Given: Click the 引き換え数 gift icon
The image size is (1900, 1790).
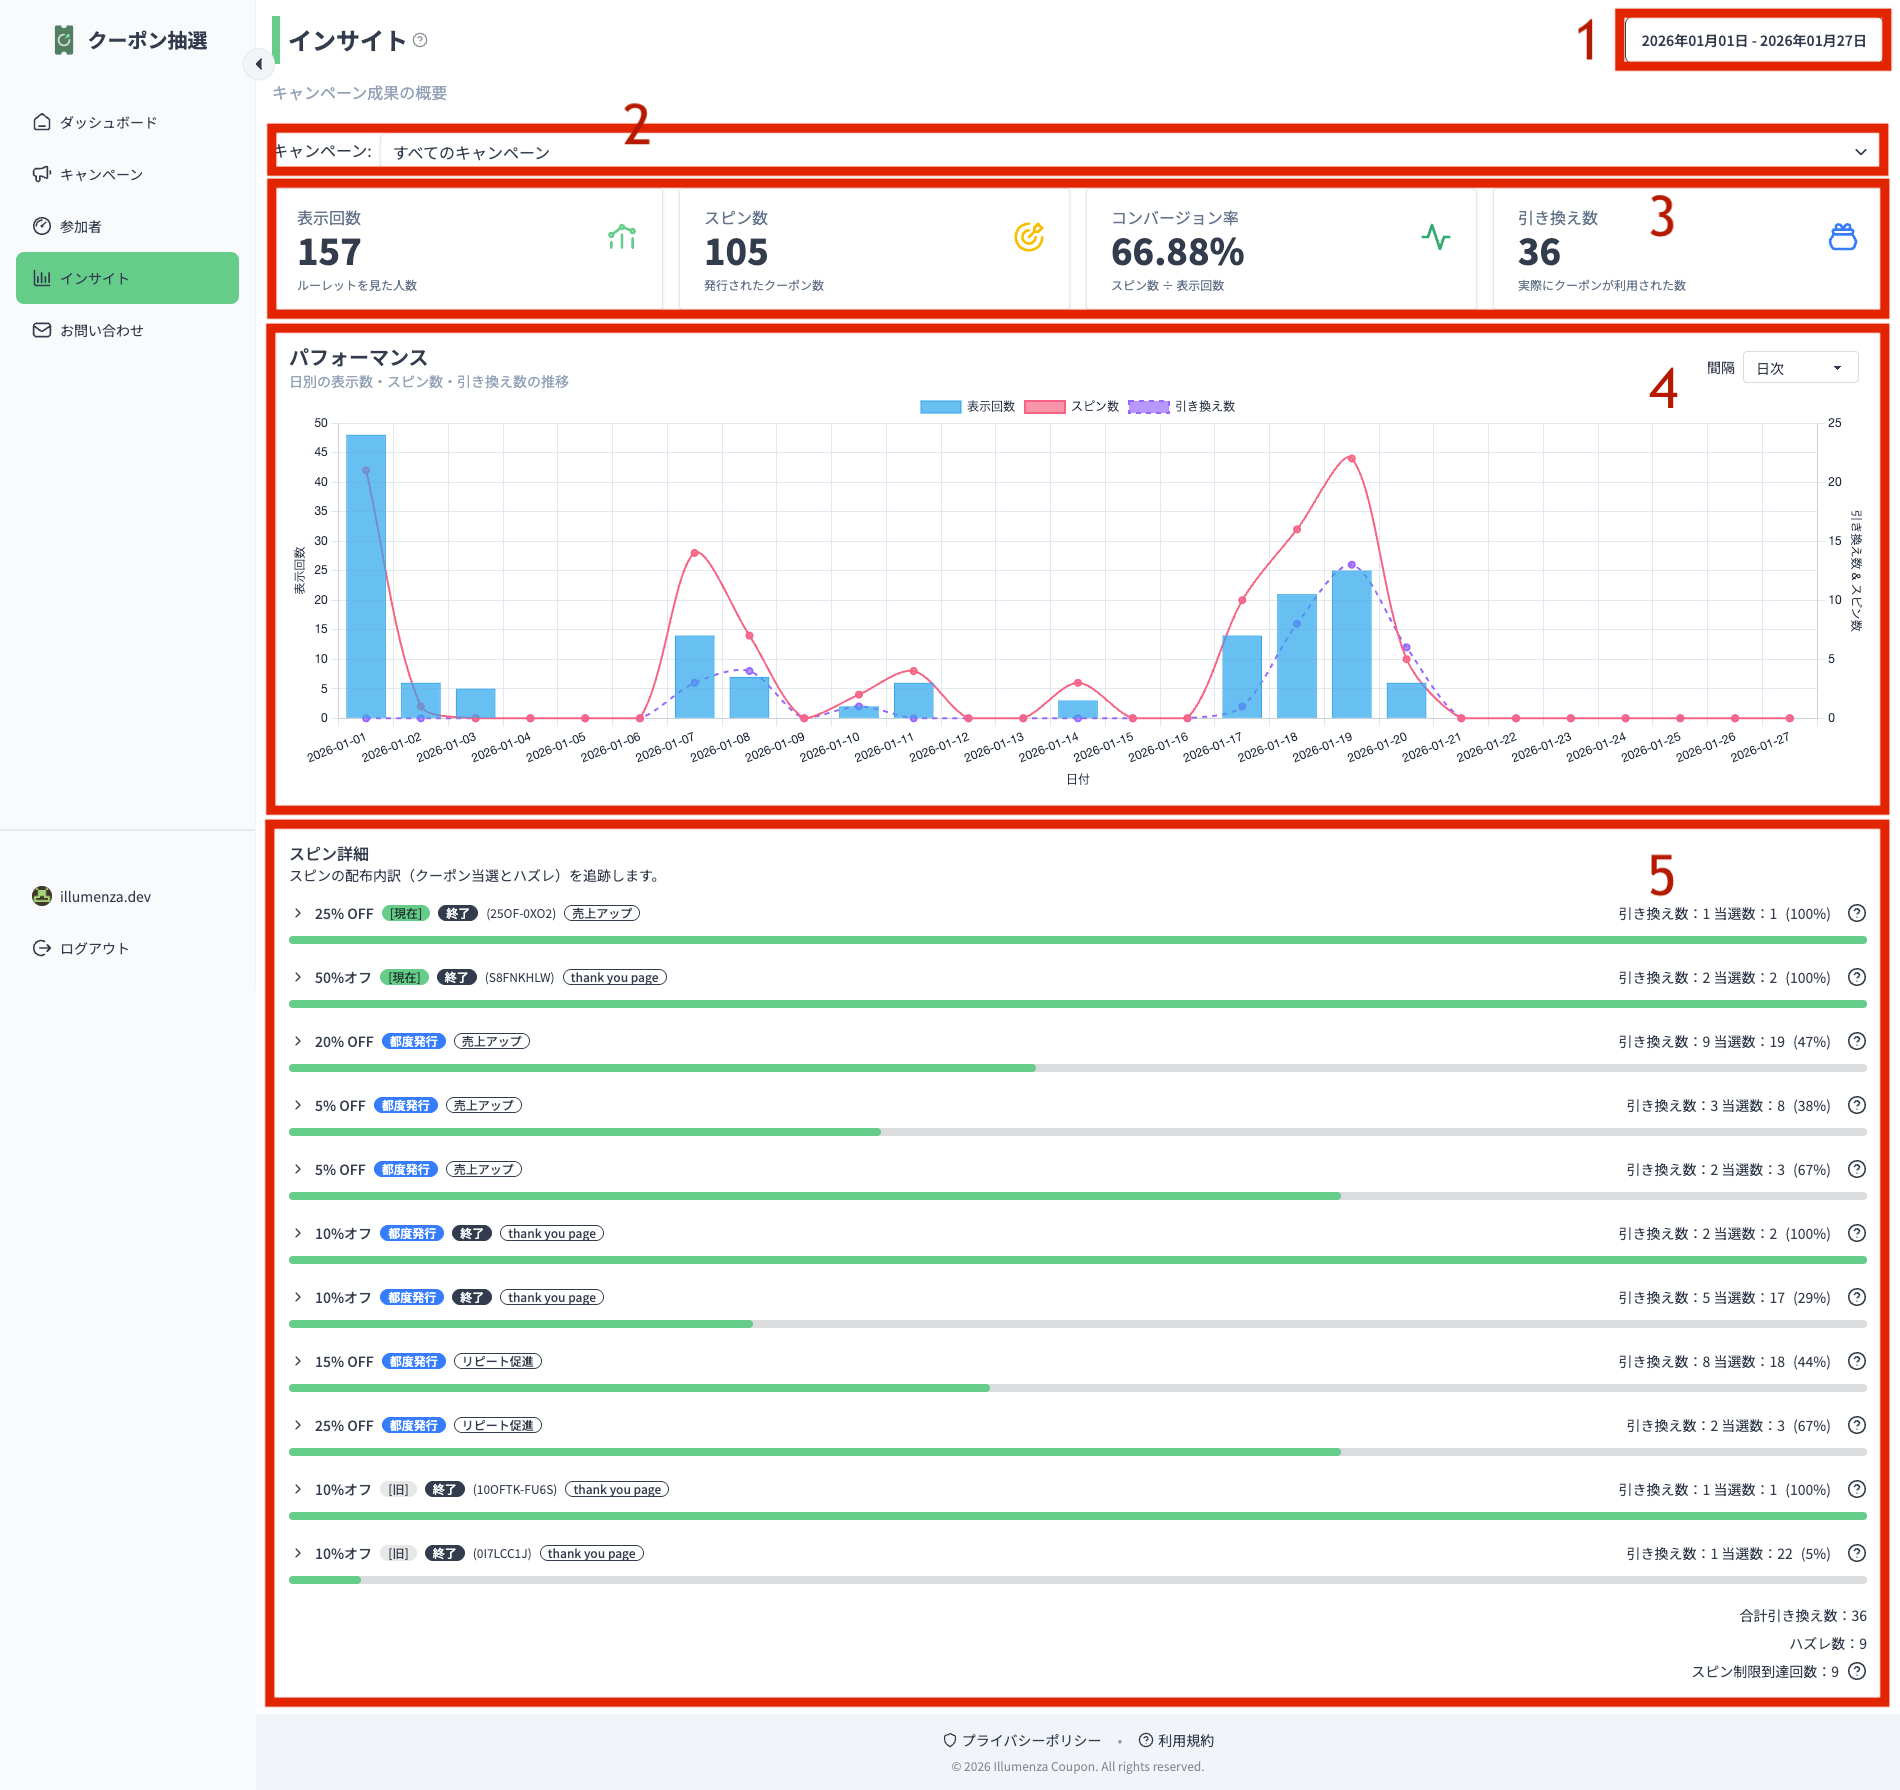Looking at the screenshot, I should tap(1842, 237).
